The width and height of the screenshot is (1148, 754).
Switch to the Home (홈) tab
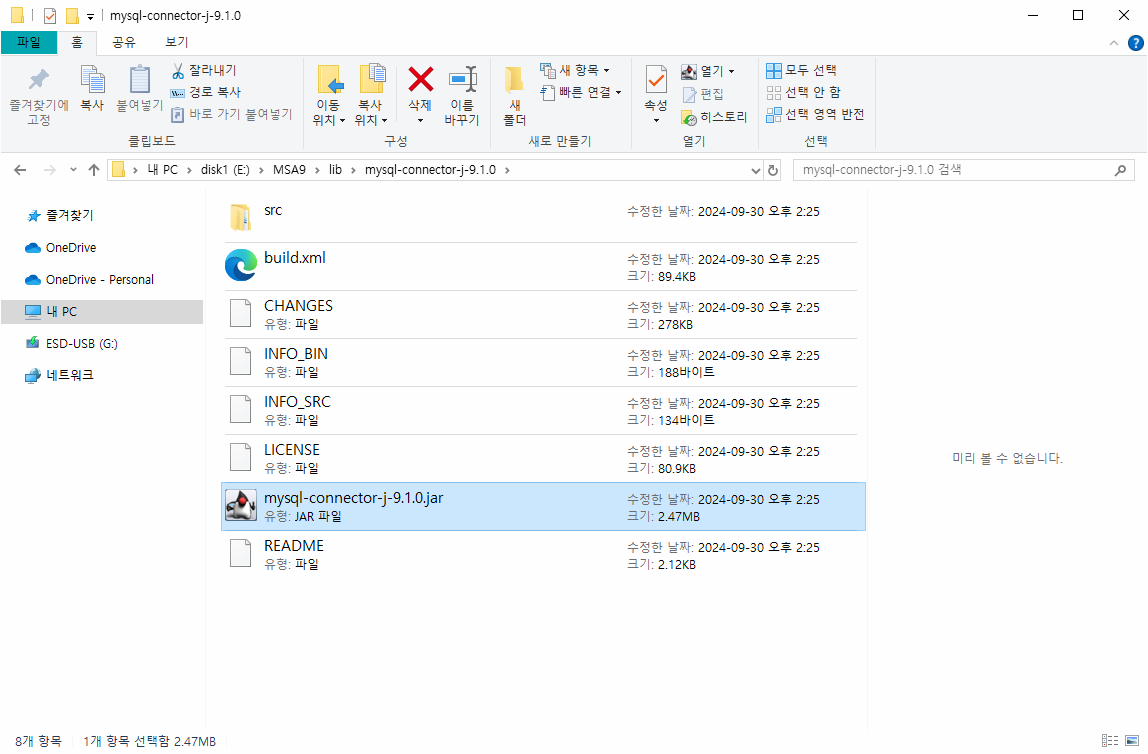(x=77, y=42)
